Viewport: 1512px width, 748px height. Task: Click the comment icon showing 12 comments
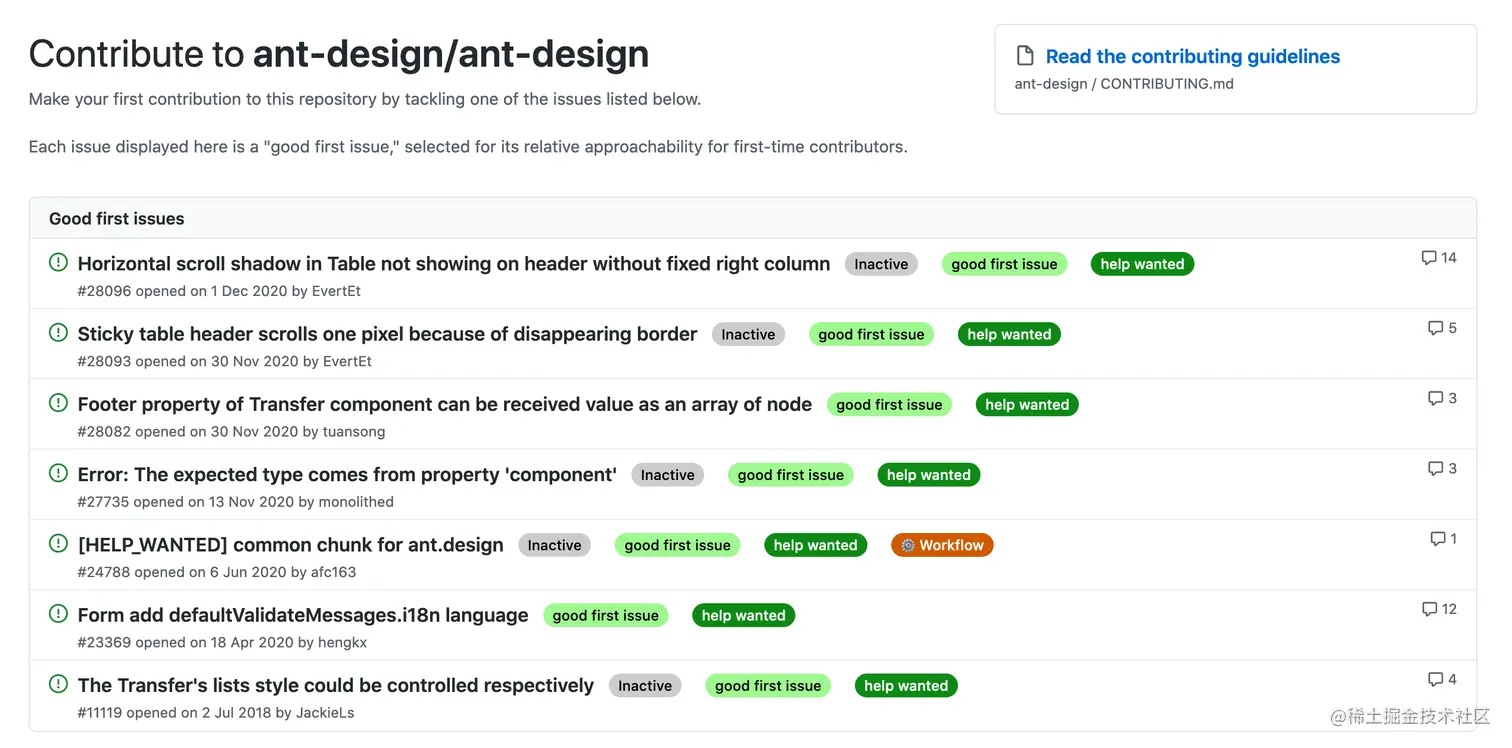click(1429, 609)
